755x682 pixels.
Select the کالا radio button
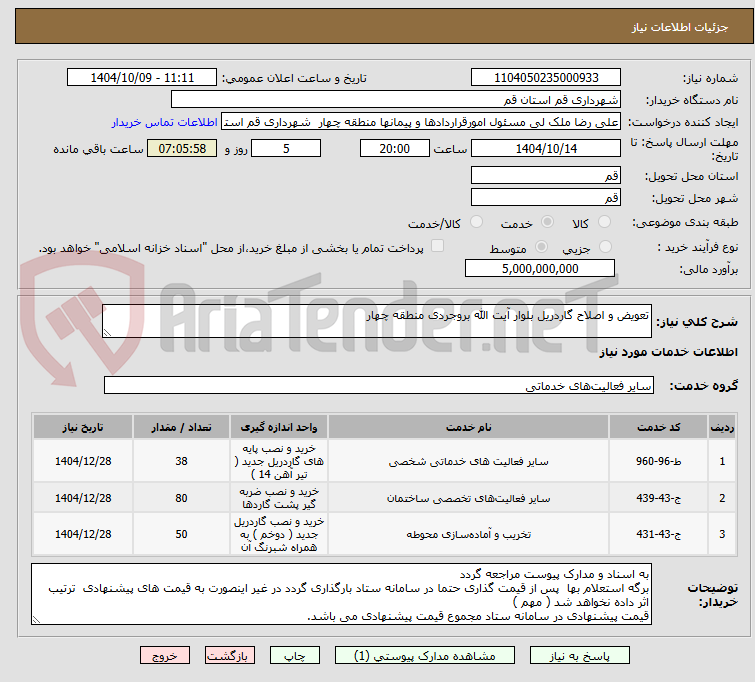(604, 222)
